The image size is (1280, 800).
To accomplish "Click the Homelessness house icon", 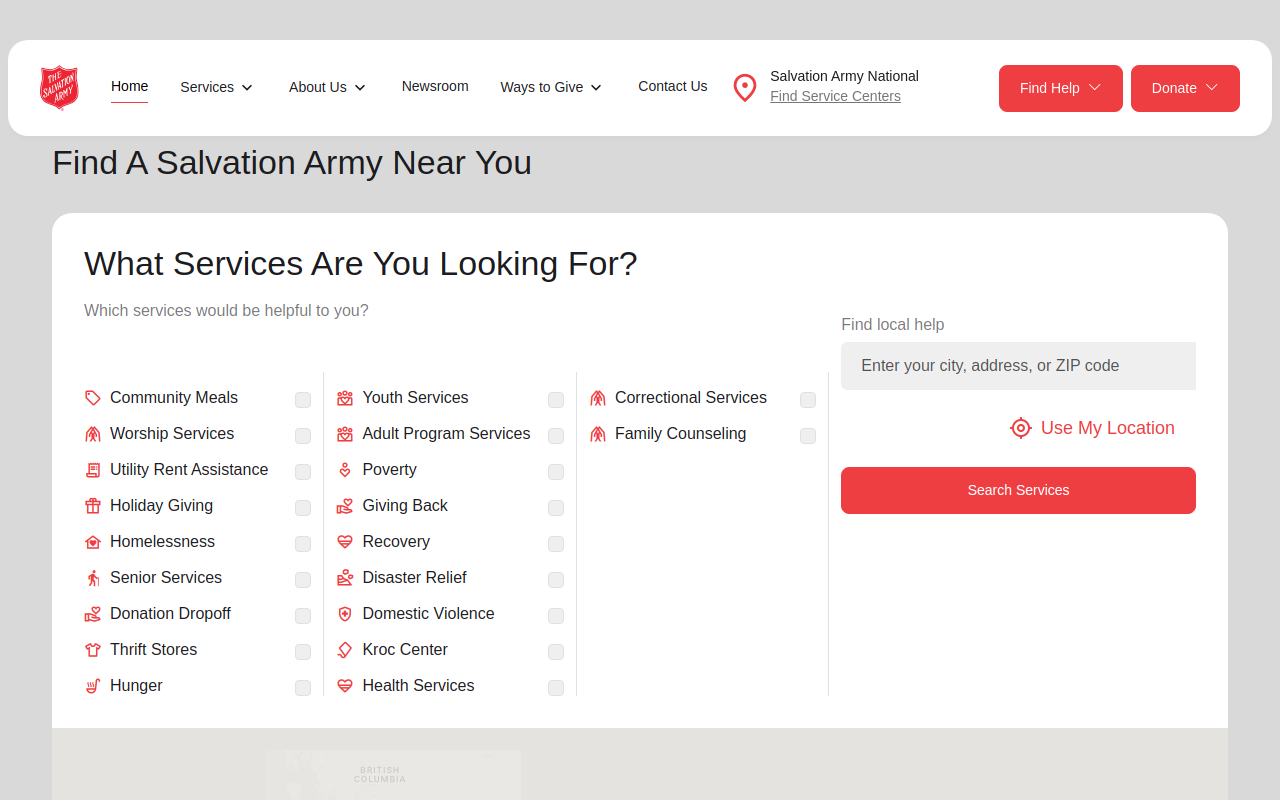I will 93,542.
